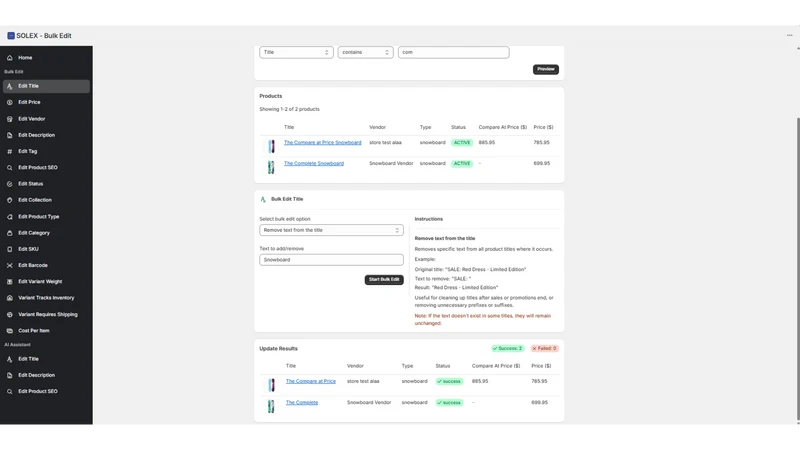Screen dimensions: 800x450
Task: Click the Edit Variant Weight icon
Action: pos(10,282)
